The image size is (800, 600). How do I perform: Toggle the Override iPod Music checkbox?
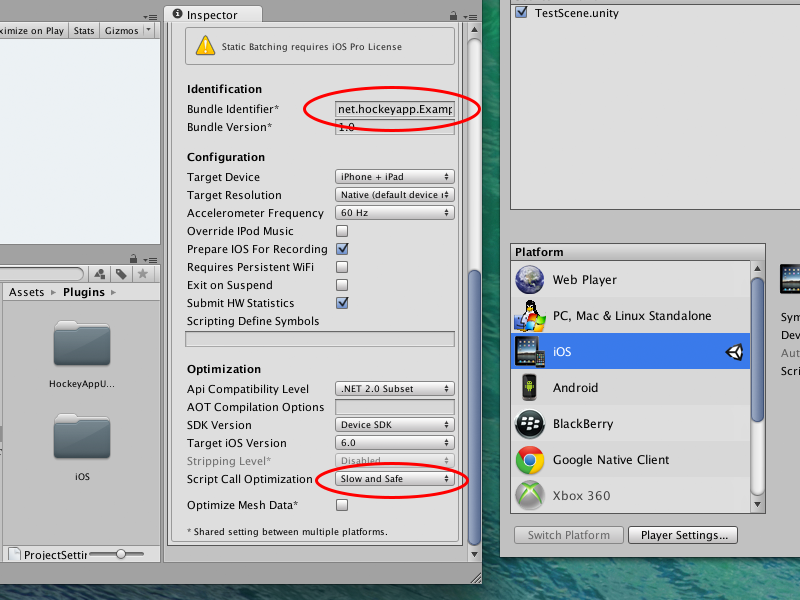342,231
